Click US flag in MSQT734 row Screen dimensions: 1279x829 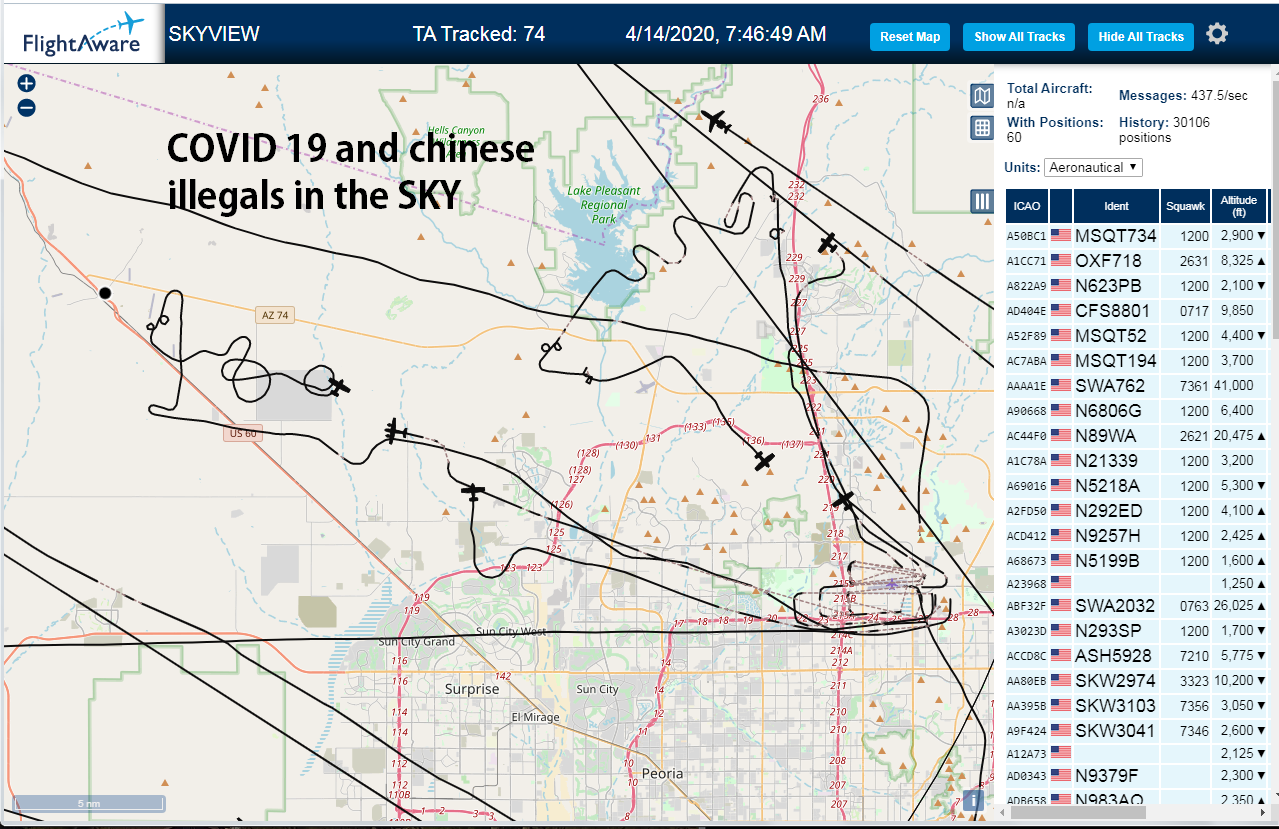(x=1060, y=236)
